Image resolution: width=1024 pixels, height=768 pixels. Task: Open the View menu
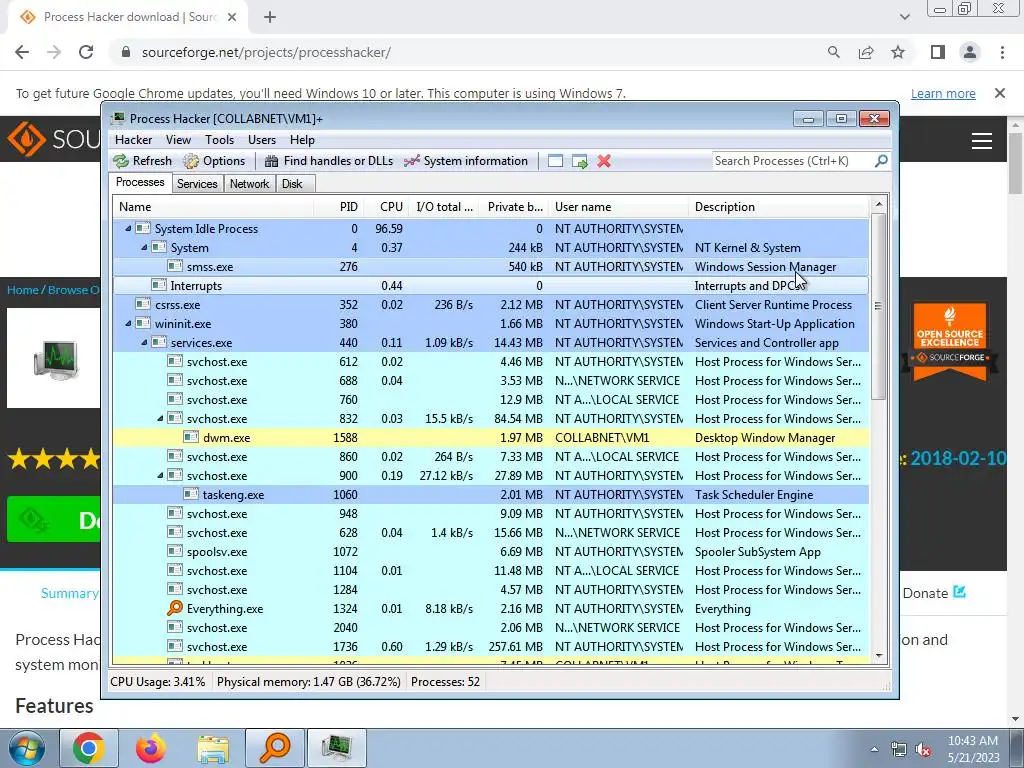[178, 140]
